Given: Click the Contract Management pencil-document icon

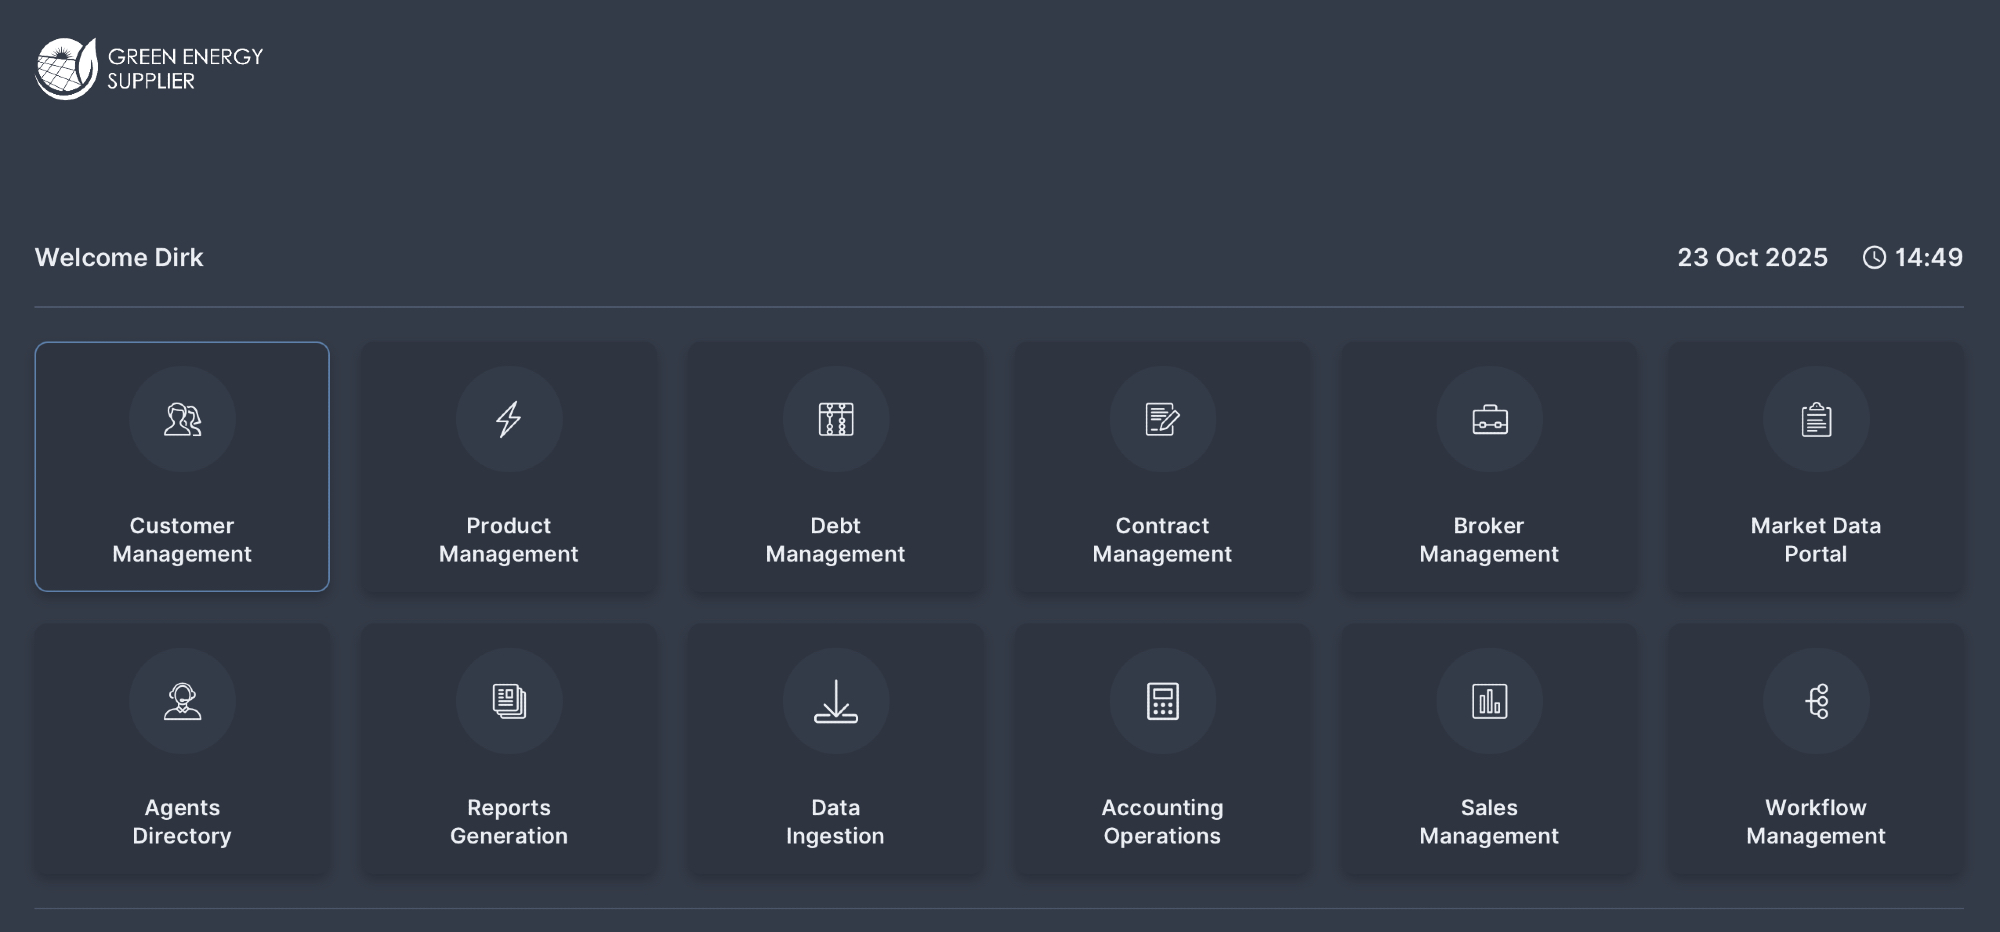Looking at the screenshot, I should click(x=1162, y=419).
